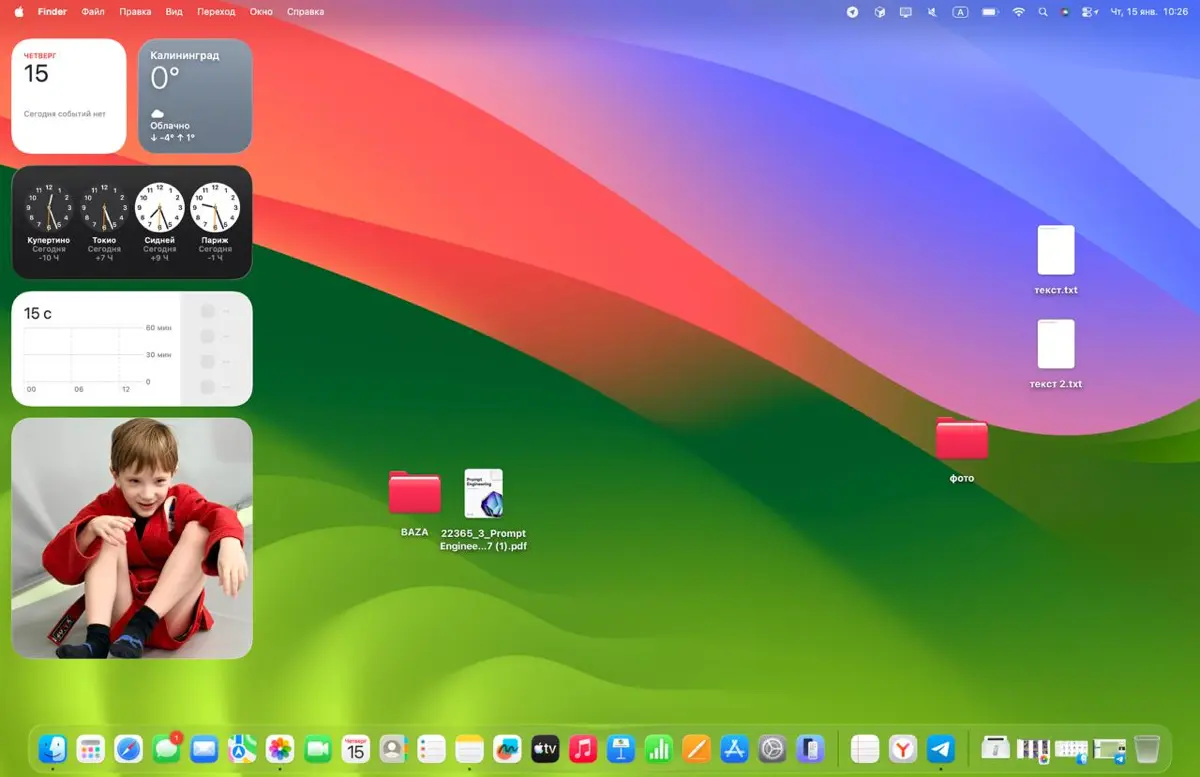Image resolution: width=1200 pixels, height=777 pixels.
Task: Click the muted sound icon in the menu bar
Action: pos(932,12)
